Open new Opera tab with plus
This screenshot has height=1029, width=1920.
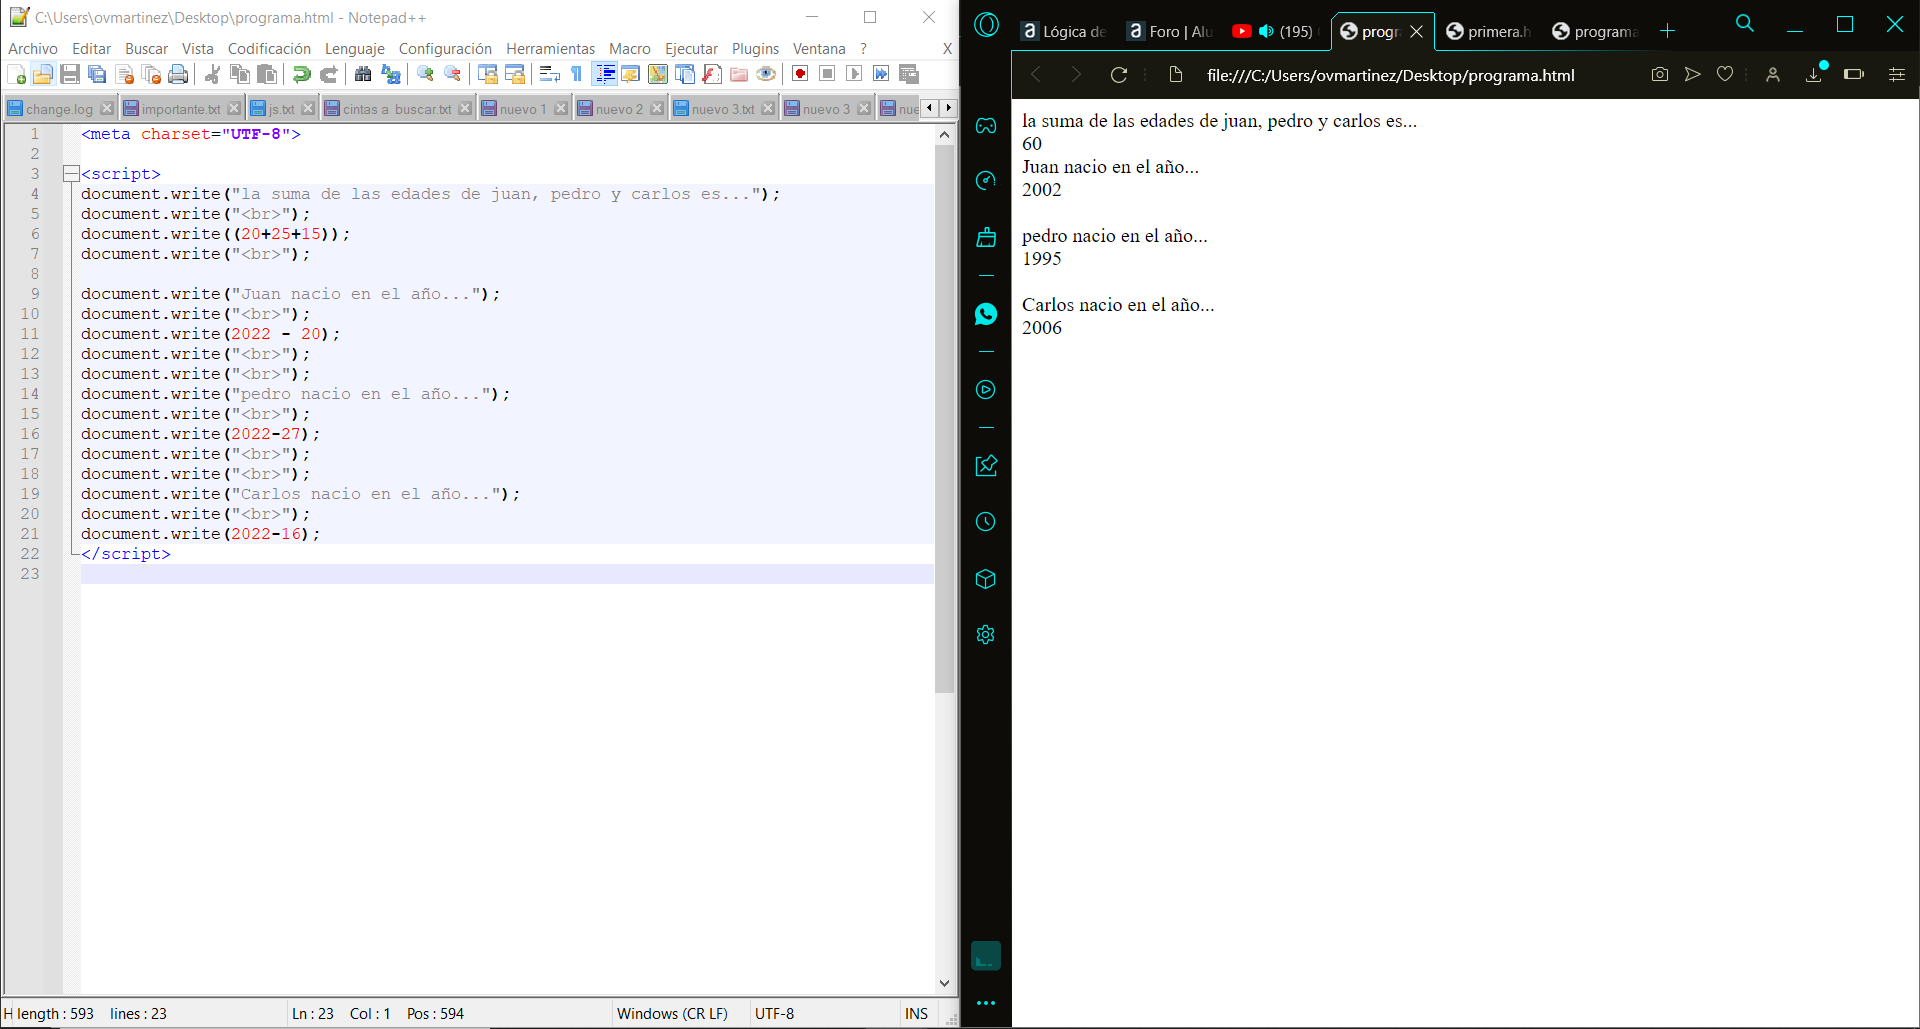point(1667,31)
